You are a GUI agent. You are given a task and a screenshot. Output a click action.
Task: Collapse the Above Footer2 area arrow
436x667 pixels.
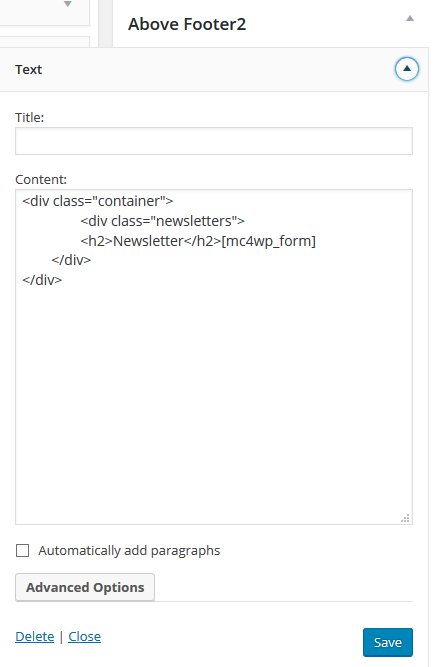[x=410, y=18]
